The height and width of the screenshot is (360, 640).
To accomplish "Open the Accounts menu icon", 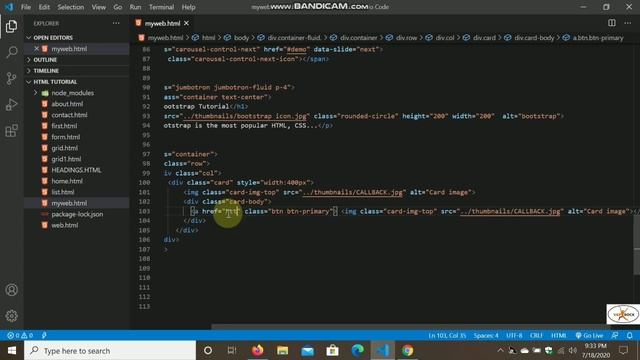I will [x=11, y=290].
